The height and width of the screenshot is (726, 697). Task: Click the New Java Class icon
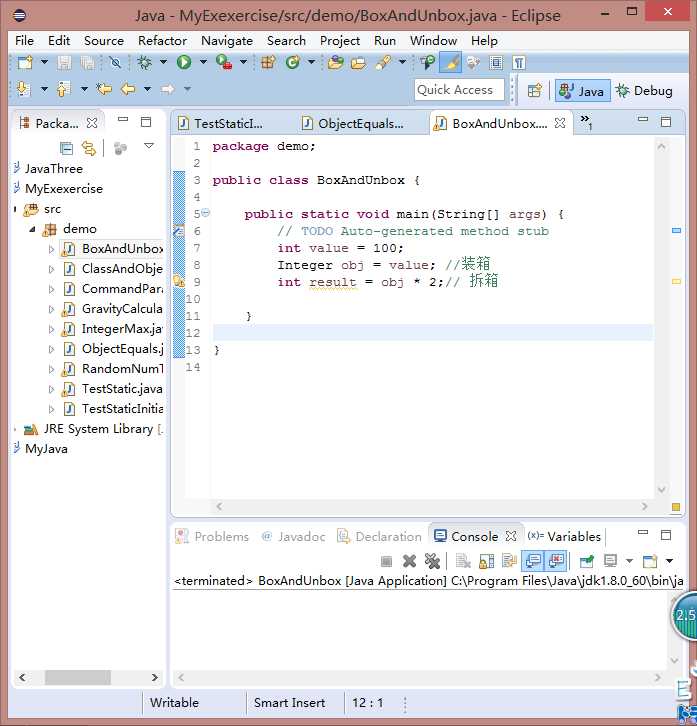coord(293,62)
